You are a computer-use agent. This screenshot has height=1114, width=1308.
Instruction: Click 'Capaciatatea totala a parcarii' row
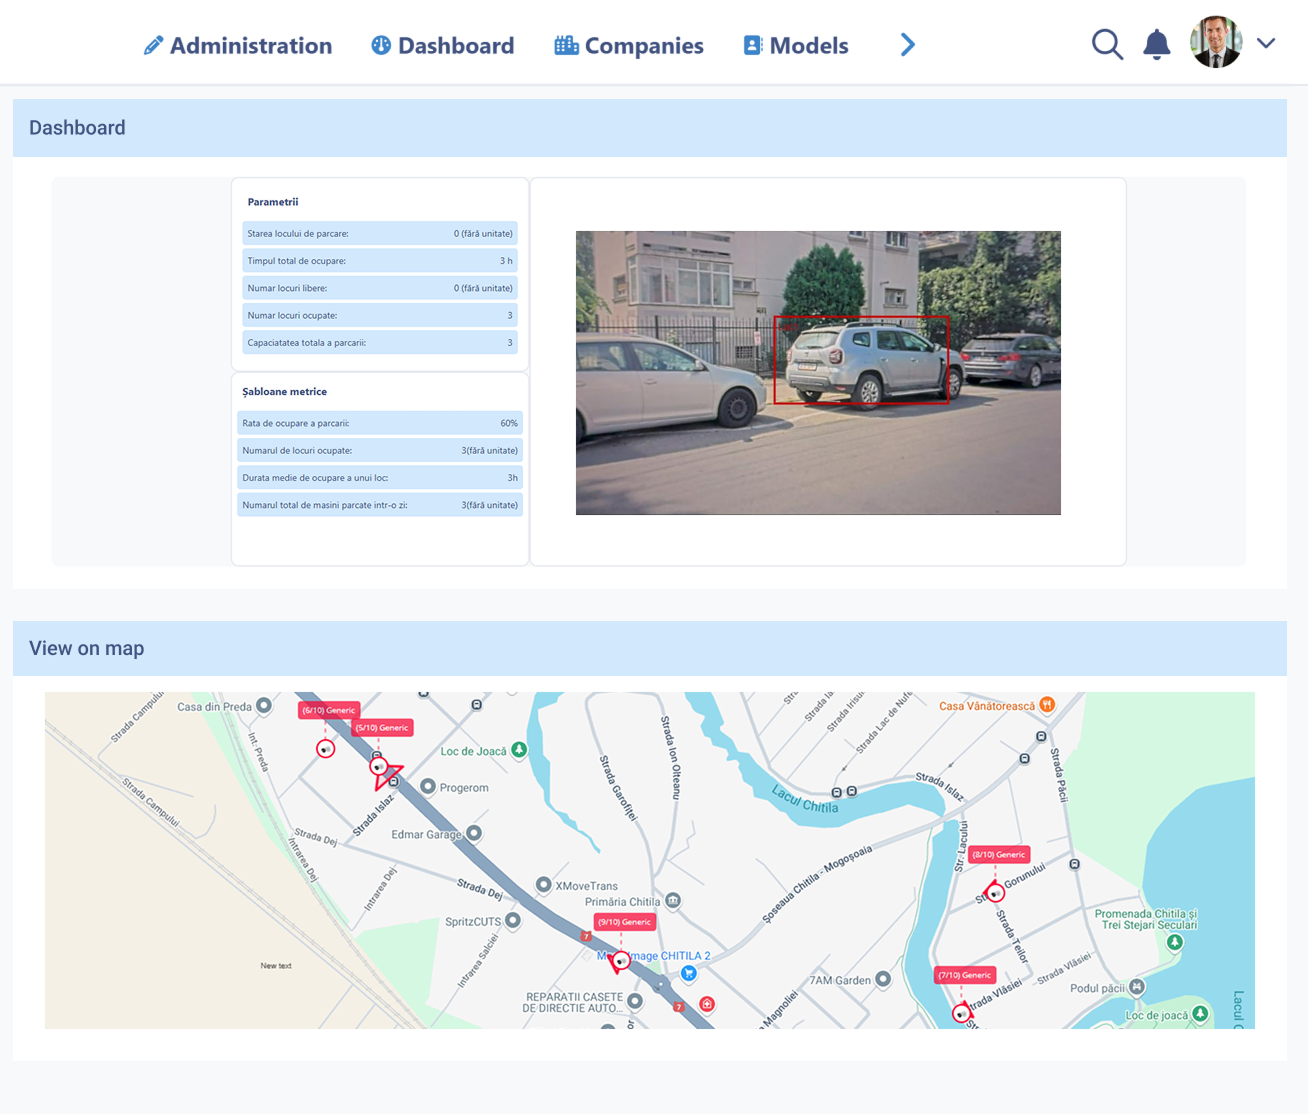[380, 342]
